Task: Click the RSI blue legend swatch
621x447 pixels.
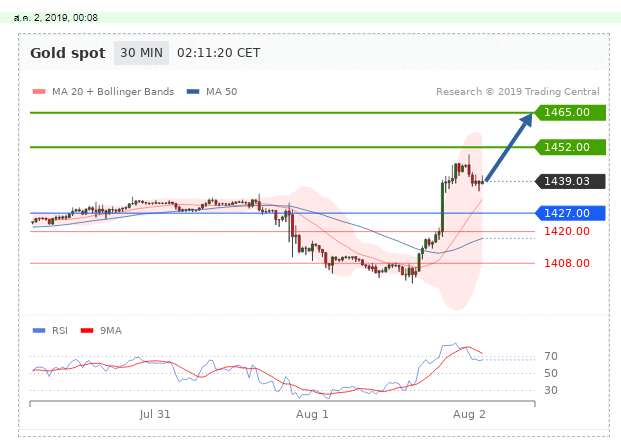Action: coord(39,331)
